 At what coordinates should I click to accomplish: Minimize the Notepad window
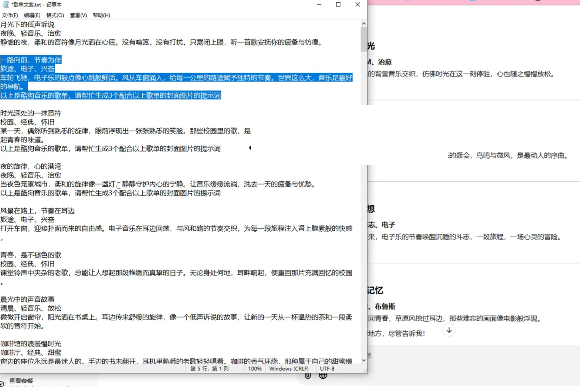[319, 4]
